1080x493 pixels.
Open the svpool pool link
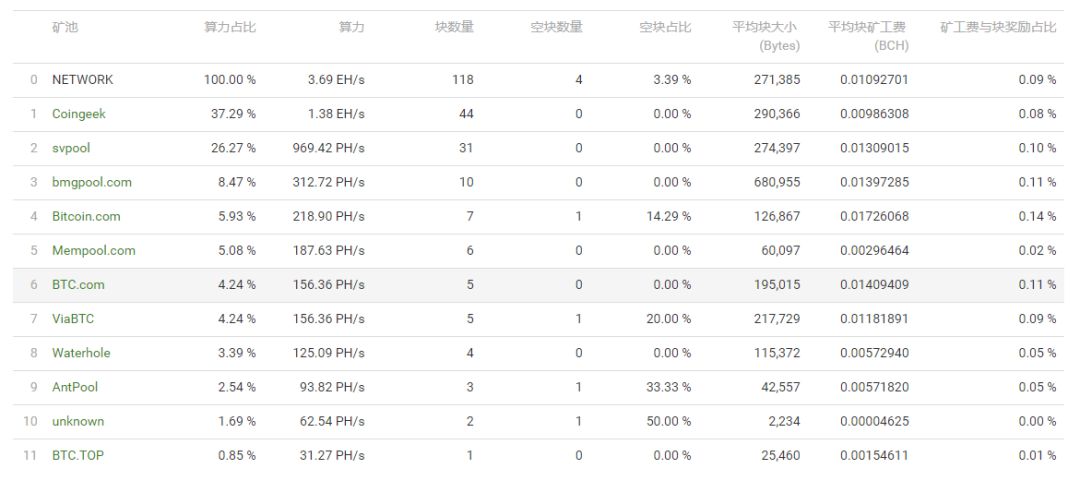click(x=71, y=148)
